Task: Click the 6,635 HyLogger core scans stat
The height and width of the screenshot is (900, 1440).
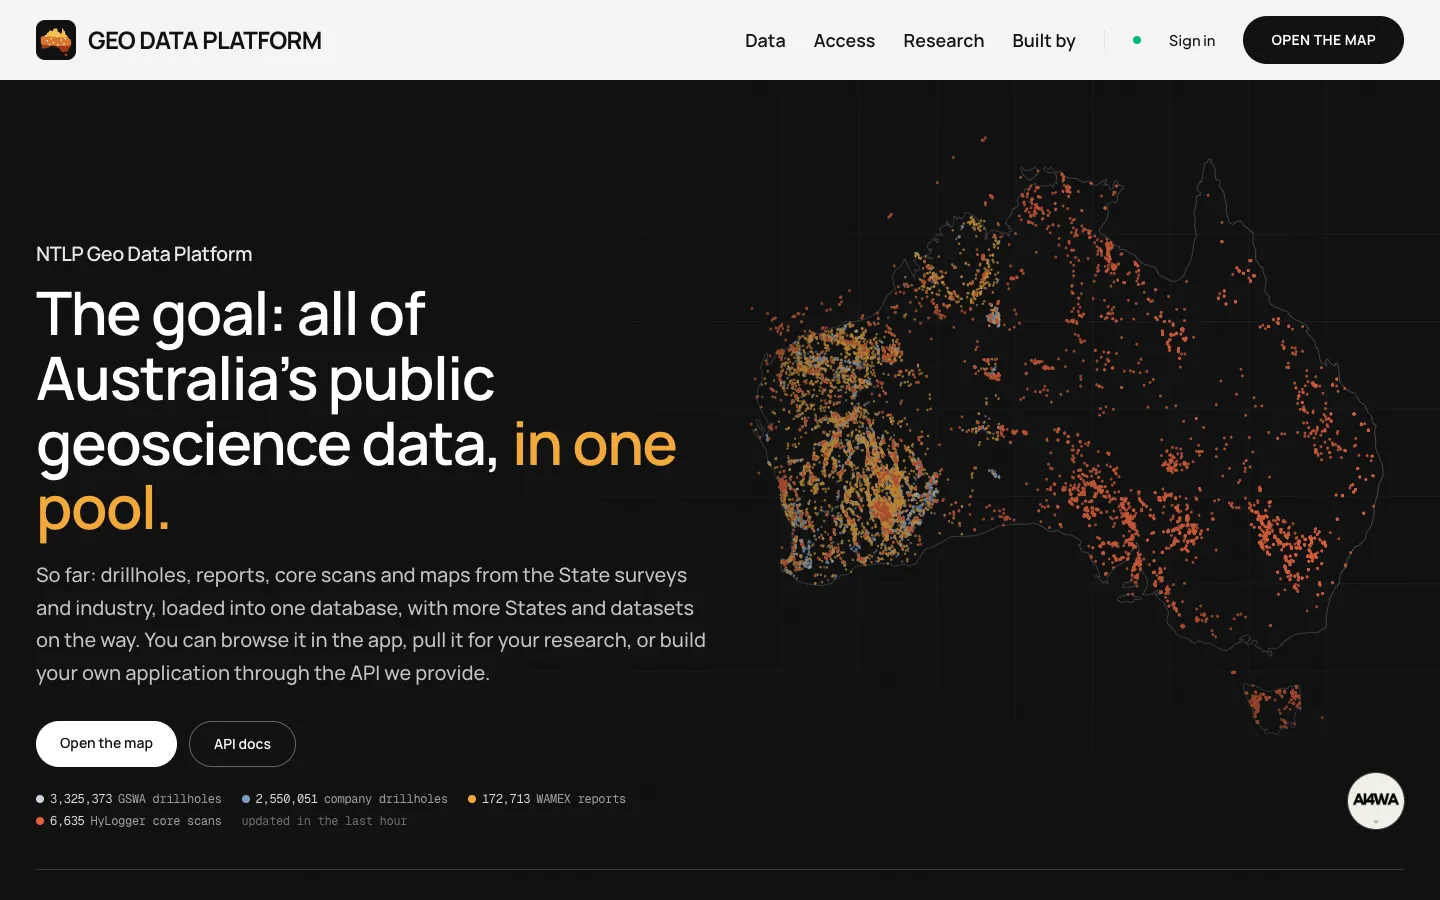Action: [129, 821]
